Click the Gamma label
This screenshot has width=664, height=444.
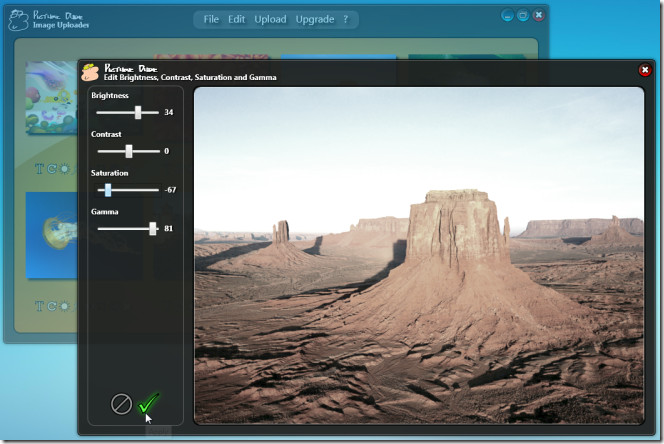coord(105,212)
